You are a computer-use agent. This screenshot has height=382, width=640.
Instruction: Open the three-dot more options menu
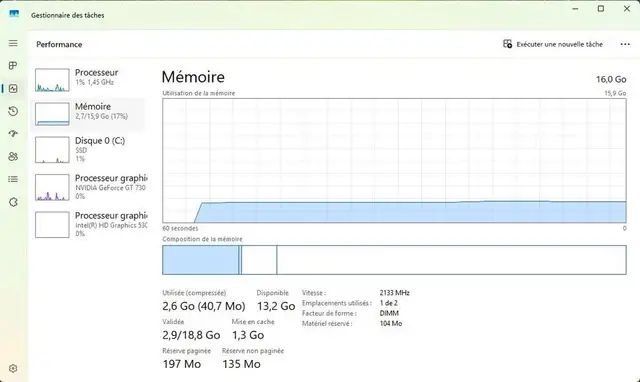pyautogui.click(x=625, y=44)
